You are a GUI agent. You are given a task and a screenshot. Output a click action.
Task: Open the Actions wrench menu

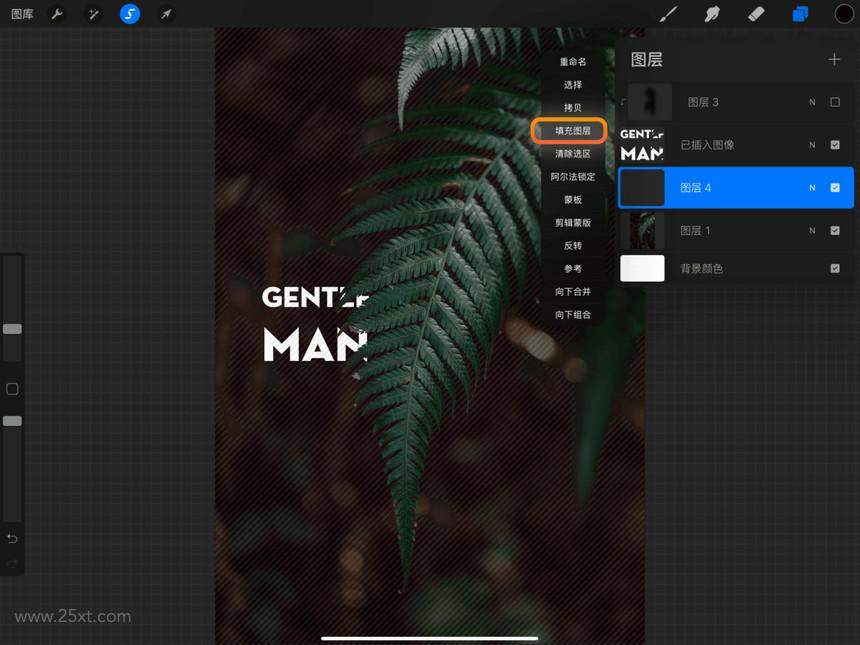pyautogui.click(x=56, y=14)
